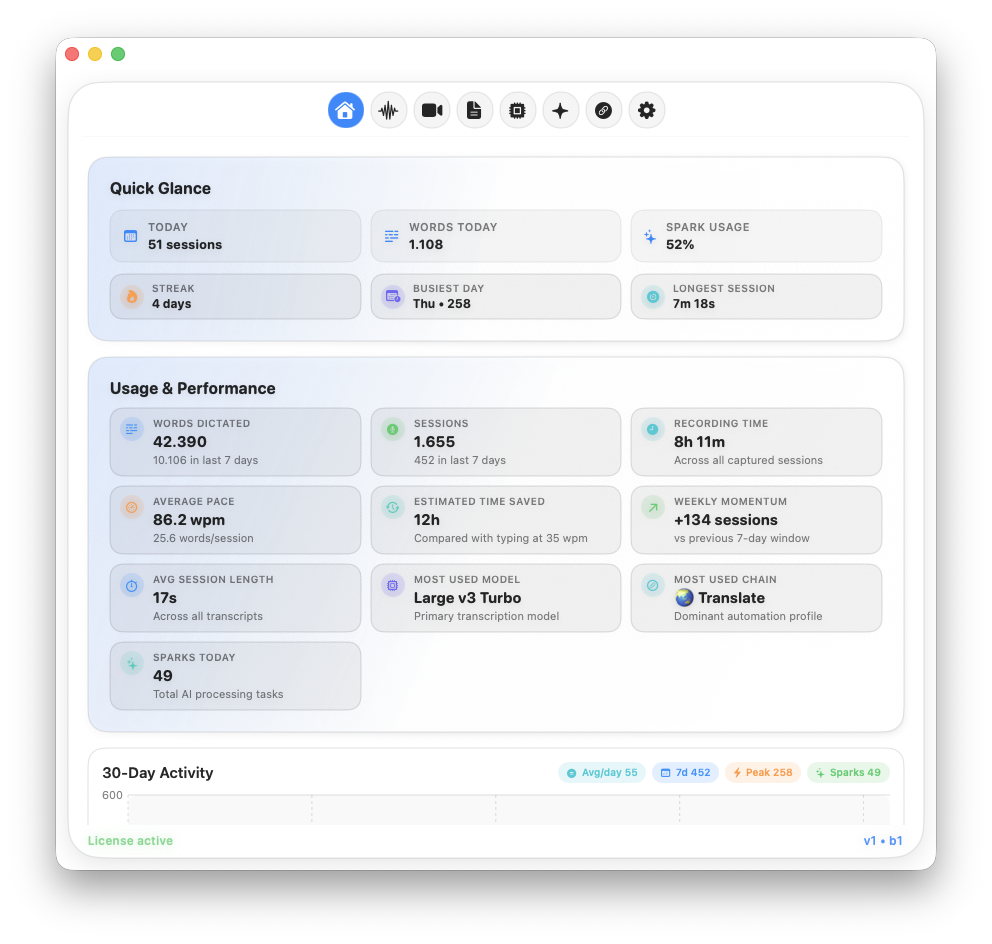Open the chip models tab
Viewport: 992px width, 944px height.
coord(518,110)
